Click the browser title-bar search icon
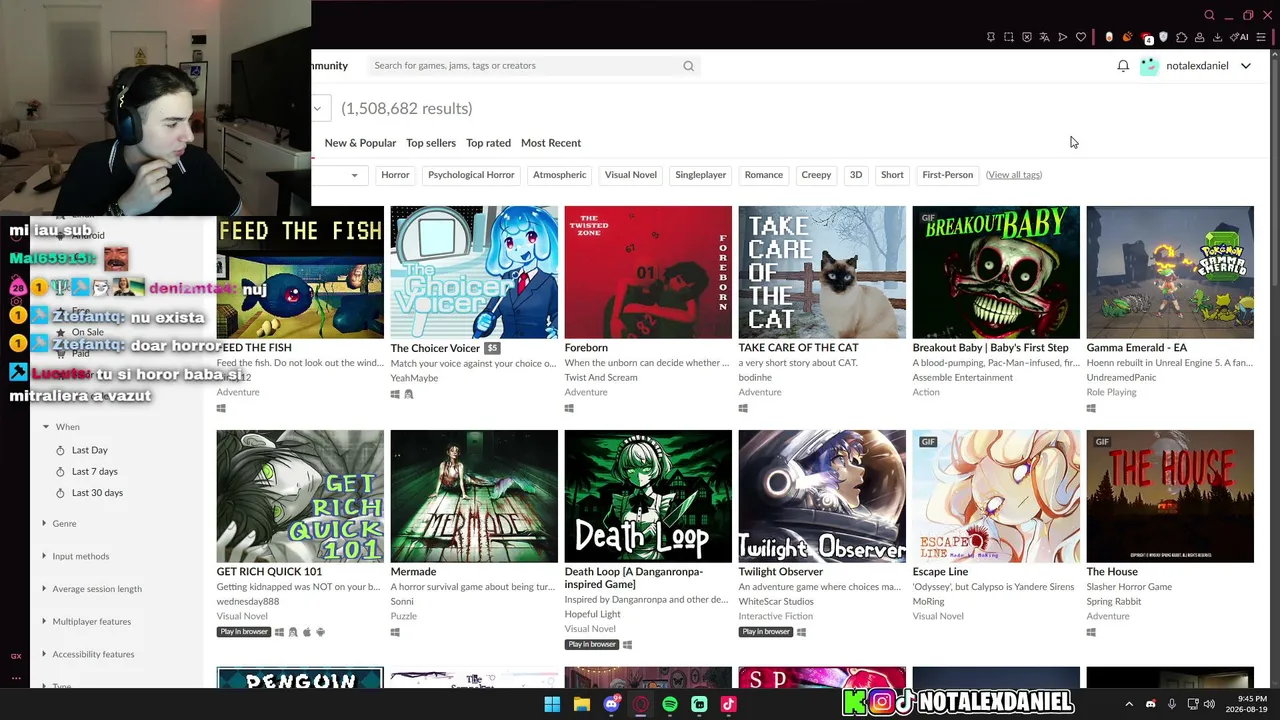 point(1209,15)
